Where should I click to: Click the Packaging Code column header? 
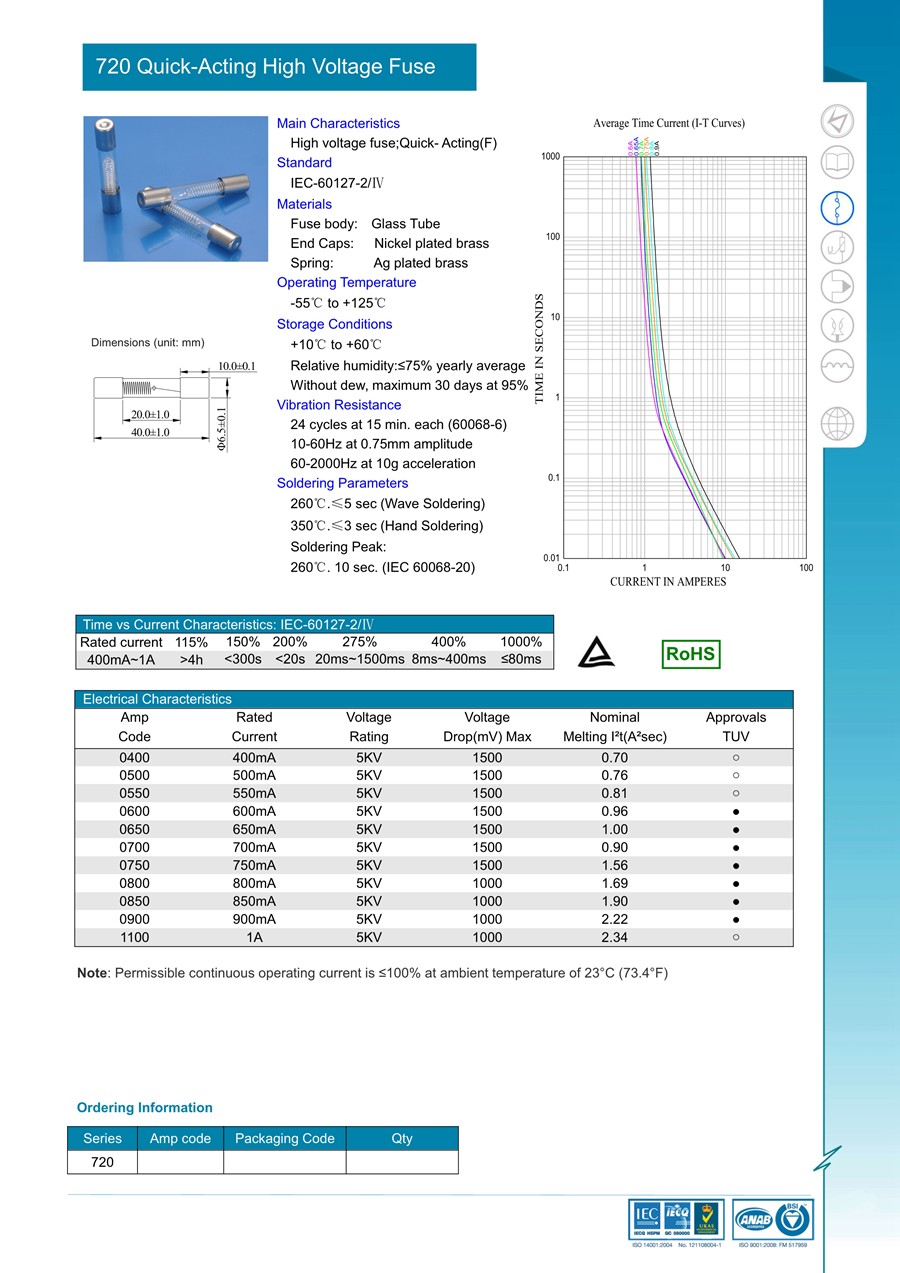(285, 1138)
